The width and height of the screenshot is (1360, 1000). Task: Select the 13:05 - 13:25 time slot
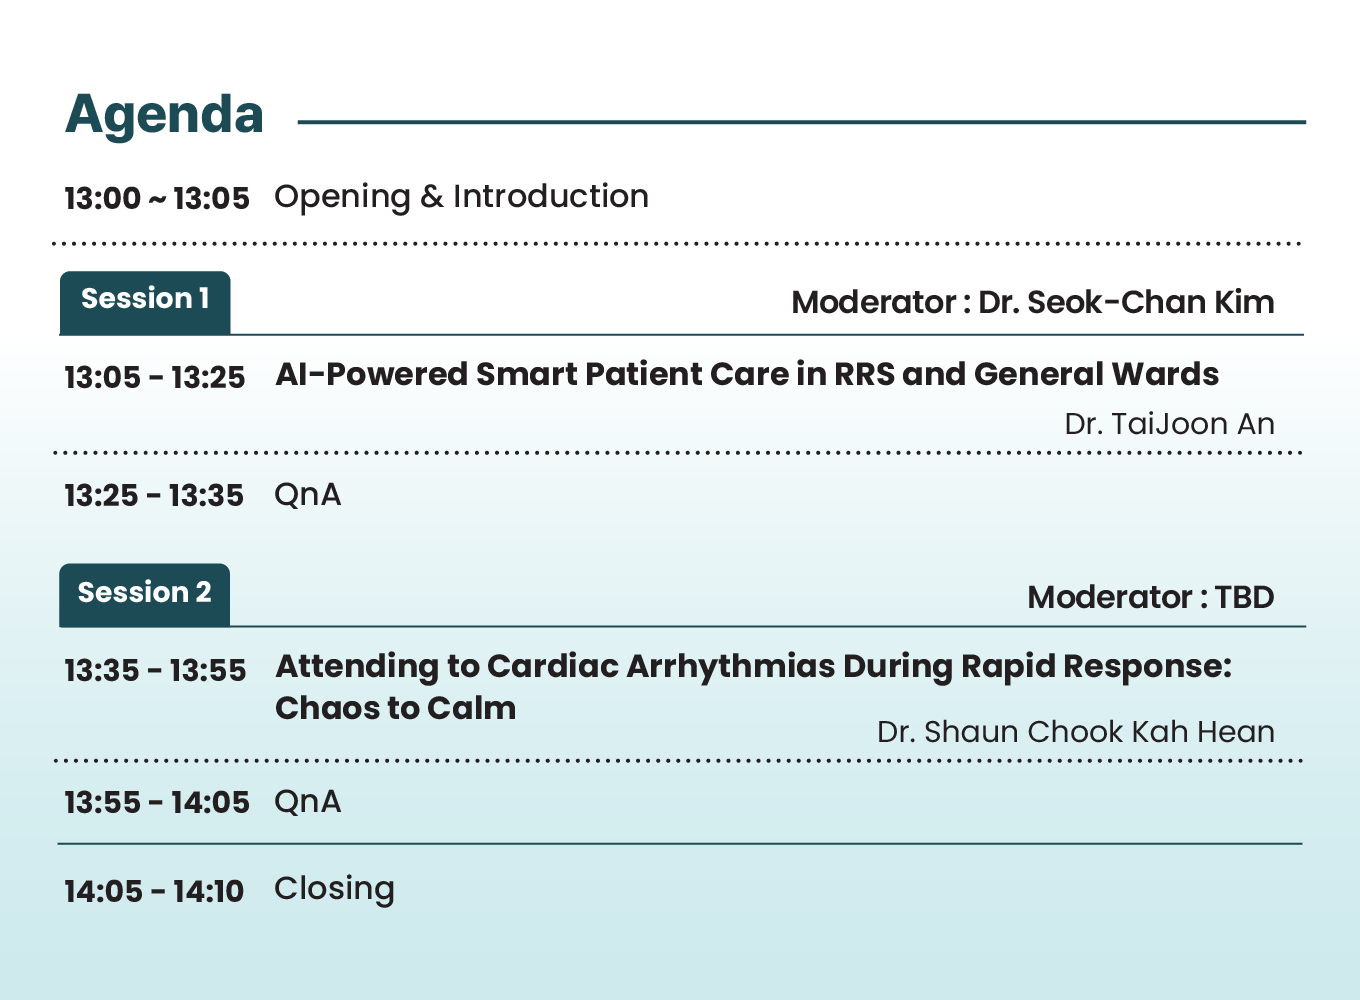click(x=154, y=377)
